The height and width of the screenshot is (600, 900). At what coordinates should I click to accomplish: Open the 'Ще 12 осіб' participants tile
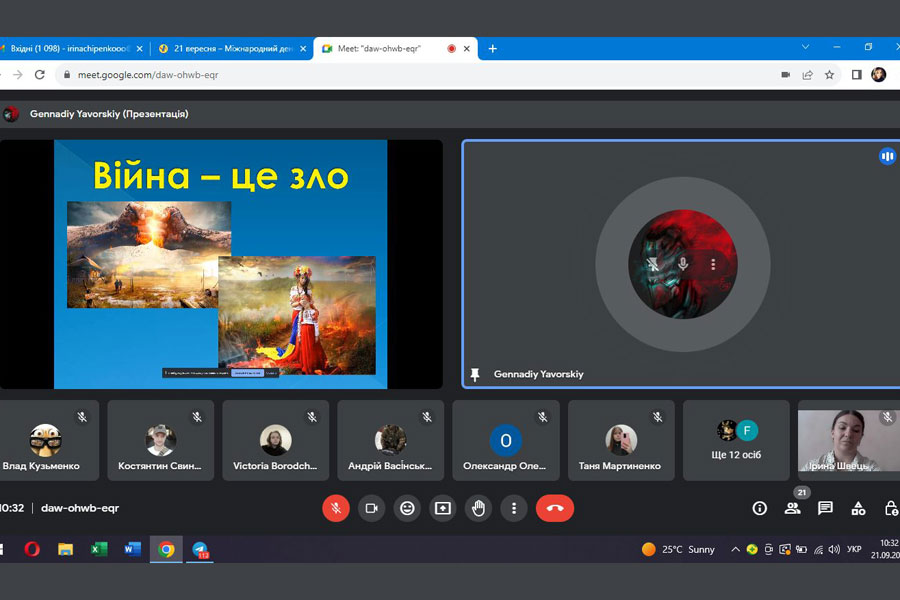(737, 441)
